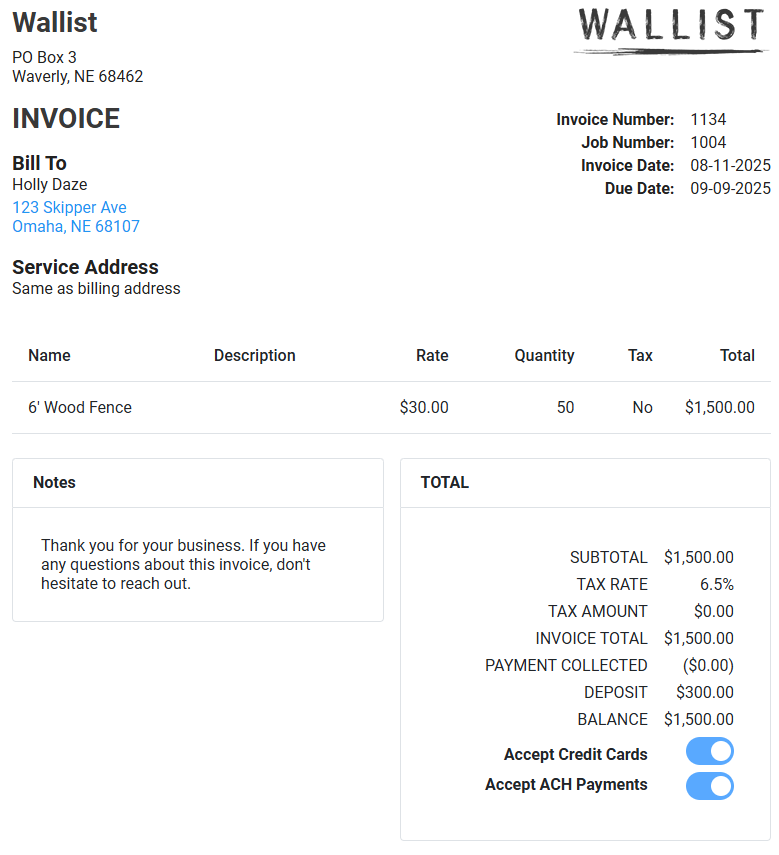Image resolution: width=779 pixels, height=855 pixels.
Task: Click the TOTAL panel header
Action: (x=585, y=483)
